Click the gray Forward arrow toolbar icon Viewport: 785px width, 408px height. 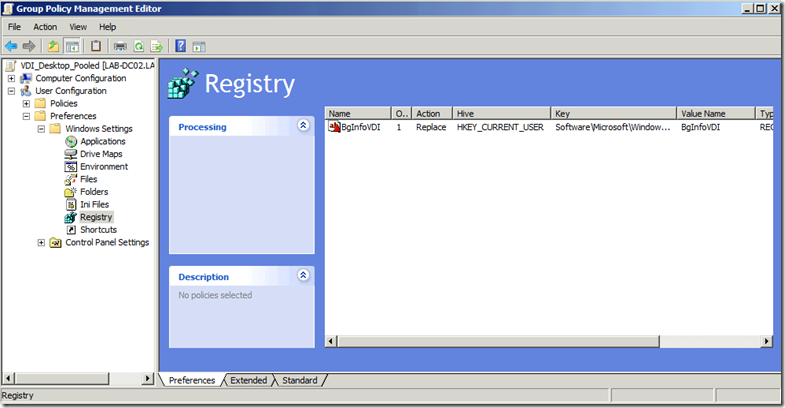point(29,47)
